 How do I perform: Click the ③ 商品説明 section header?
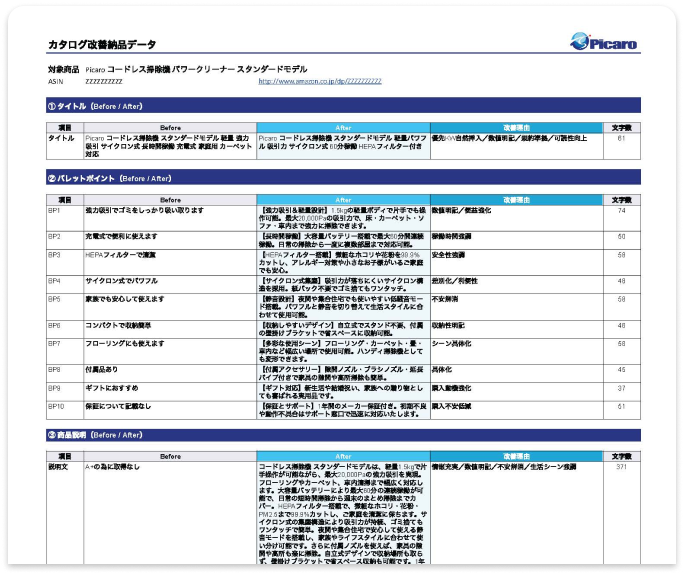[x=343, y=435]
